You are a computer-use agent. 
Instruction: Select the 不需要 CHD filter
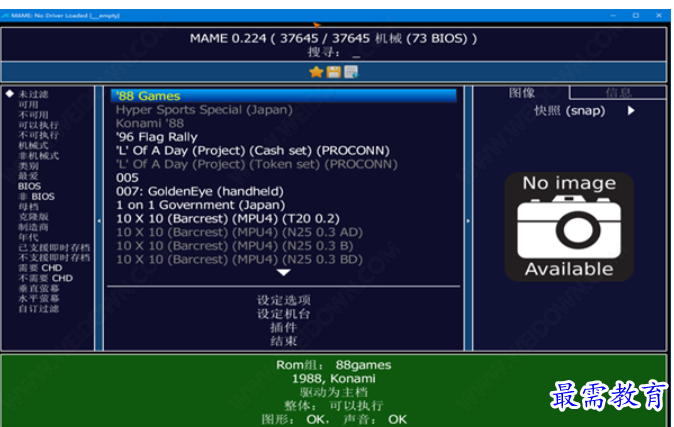click(45, 278)
